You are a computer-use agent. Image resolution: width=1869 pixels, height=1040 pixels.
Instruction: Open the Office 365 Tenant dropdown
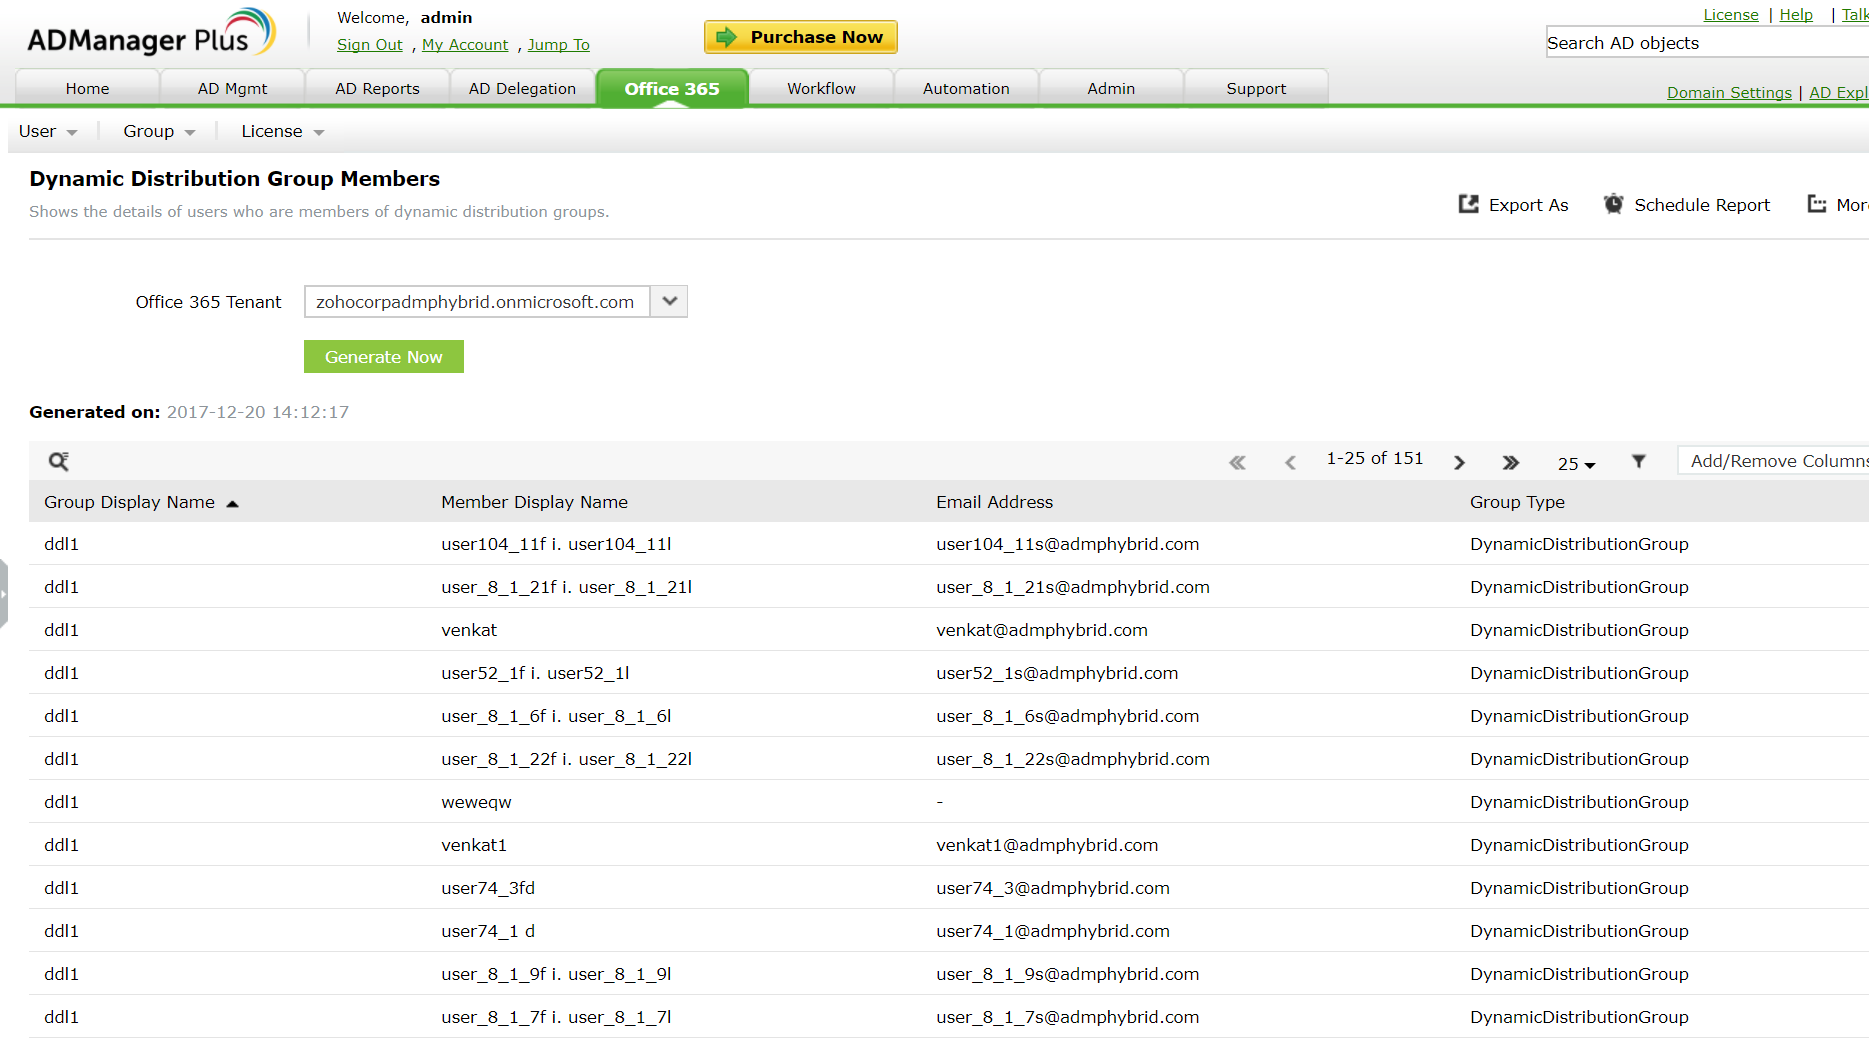[x=669, y=301]
